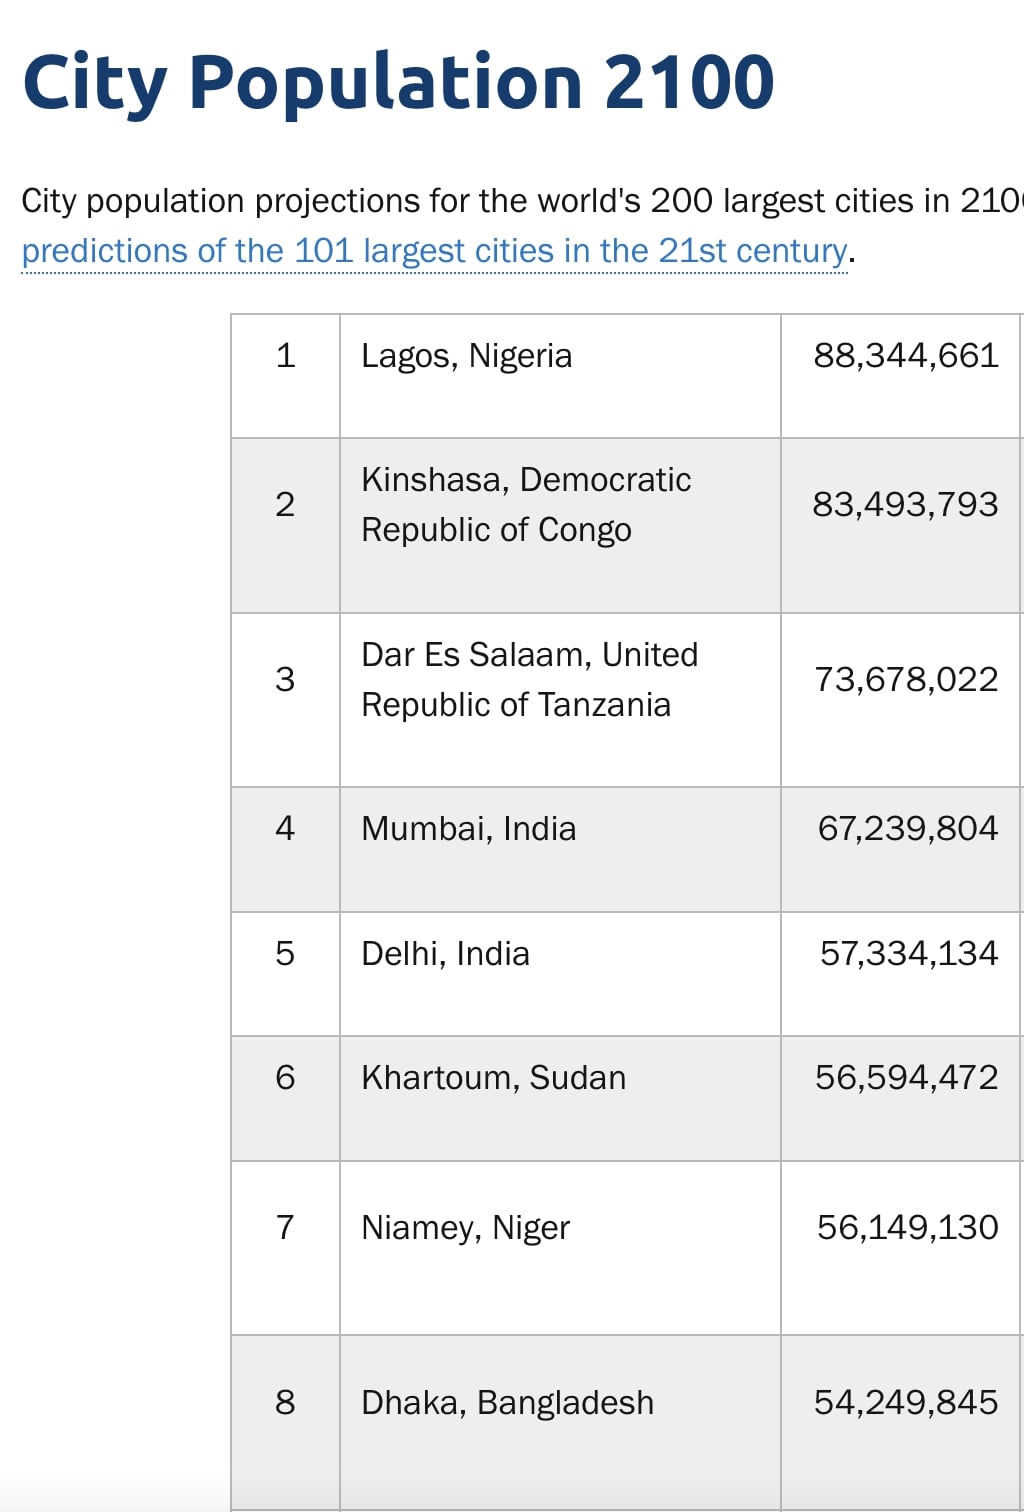Select the Mumbai, India city cell
This screenshot has height=1512, width=1024.
(469, 829)
